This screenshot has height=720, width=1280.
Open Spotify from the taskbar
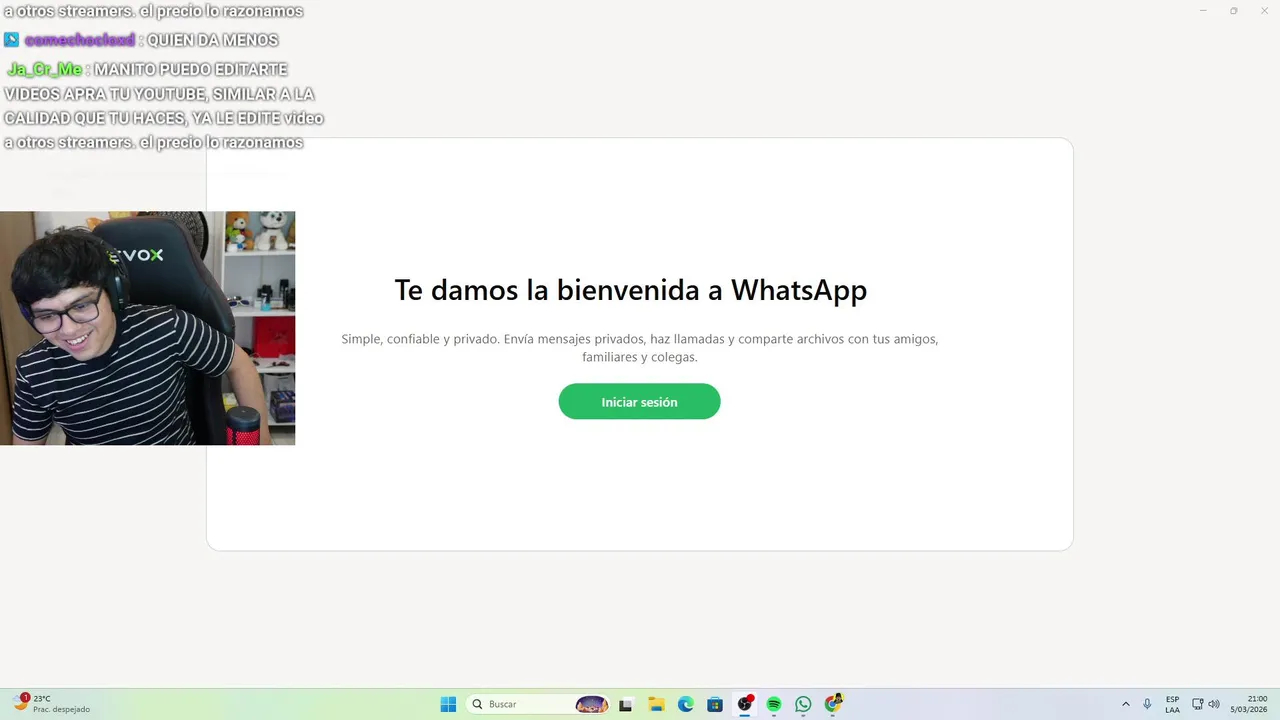tap(774, 704)
